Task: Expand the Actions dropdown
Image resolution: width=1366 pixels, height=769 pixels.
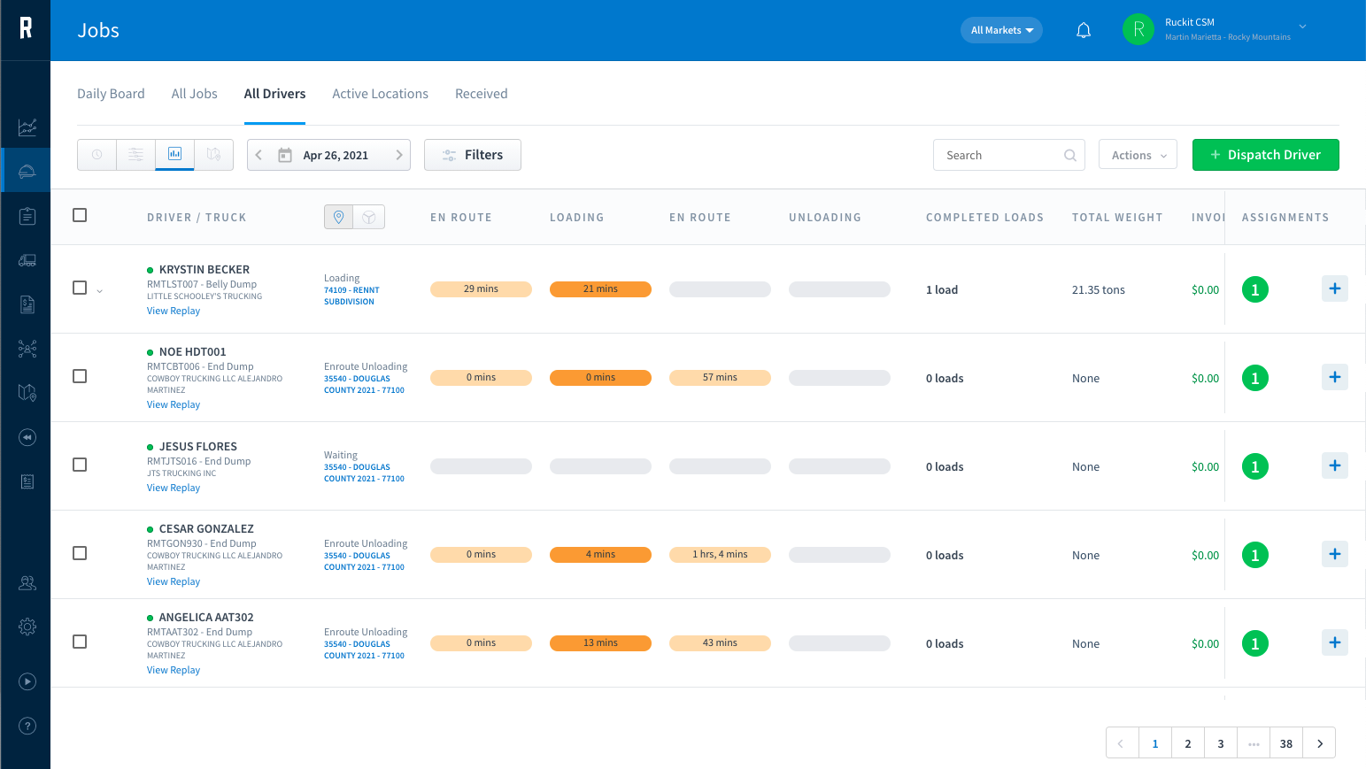Action: [1138, 155]
